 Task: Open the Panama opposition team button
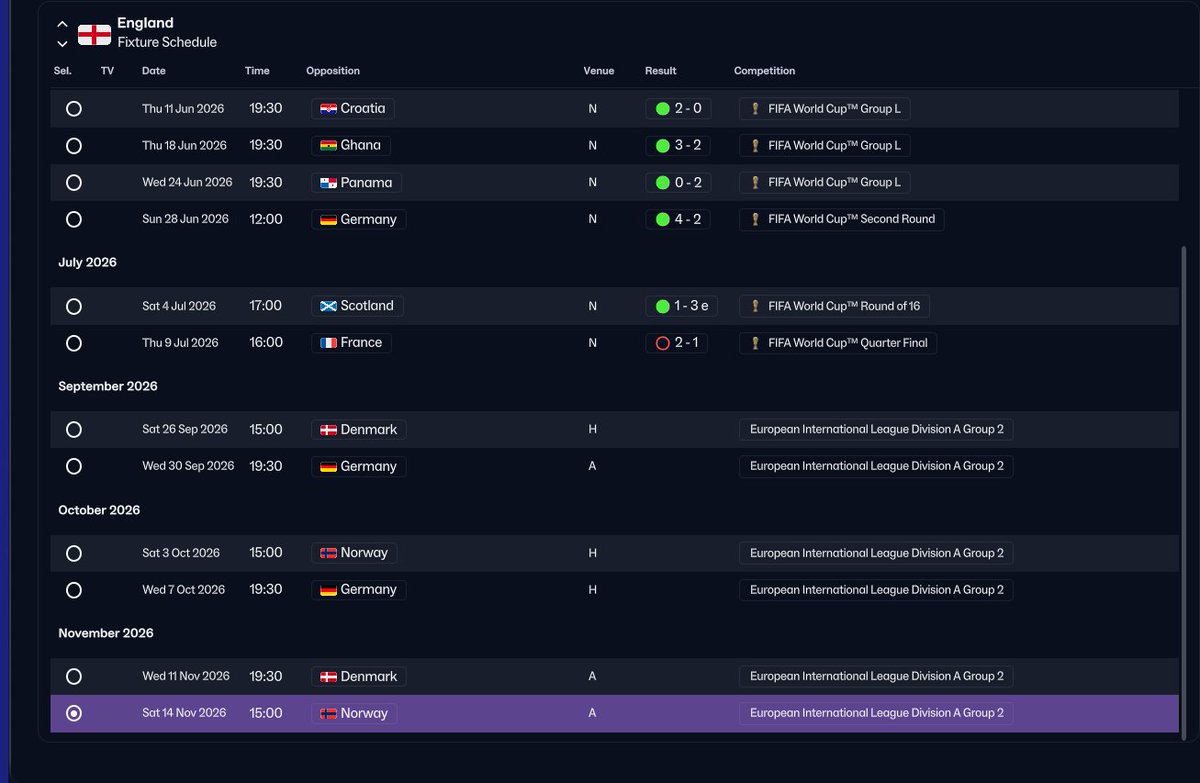coord(357,182)
